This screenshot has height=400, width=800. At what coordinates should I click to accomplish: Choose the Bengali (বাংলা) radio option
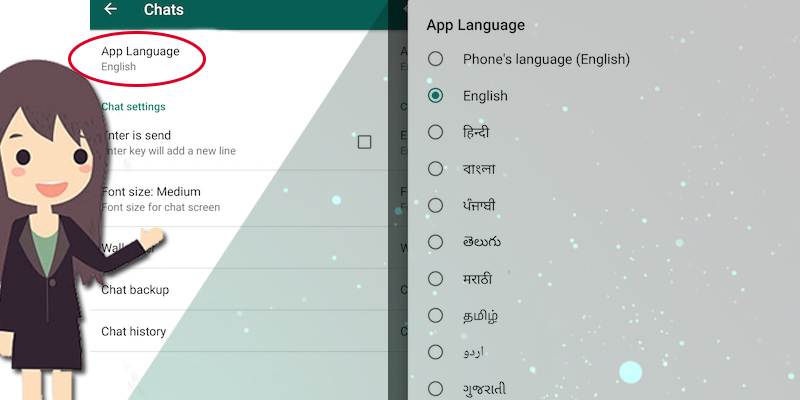point(435,169)
